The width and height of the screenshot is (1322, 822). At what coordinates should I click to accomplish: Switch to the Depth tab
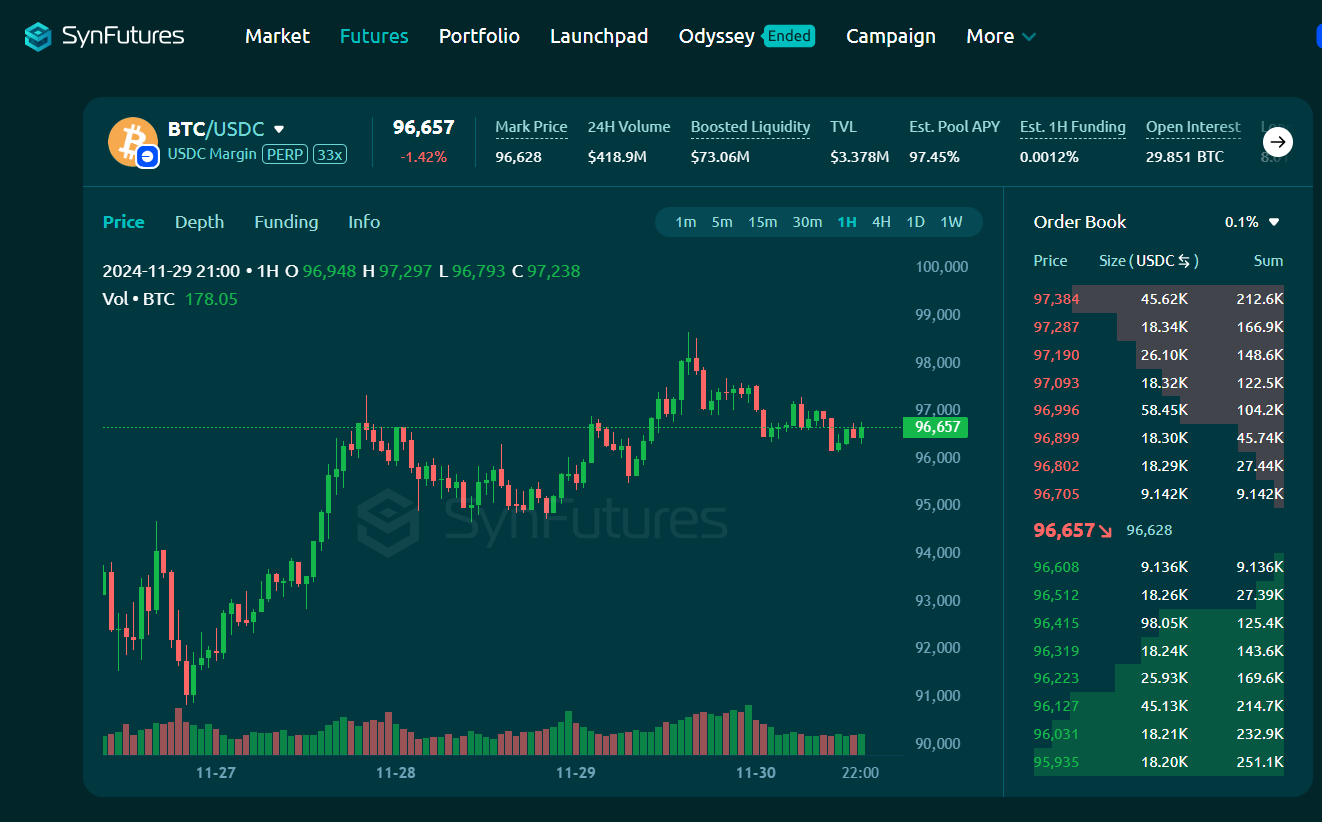pyautogui.click(x=199, y=222)
